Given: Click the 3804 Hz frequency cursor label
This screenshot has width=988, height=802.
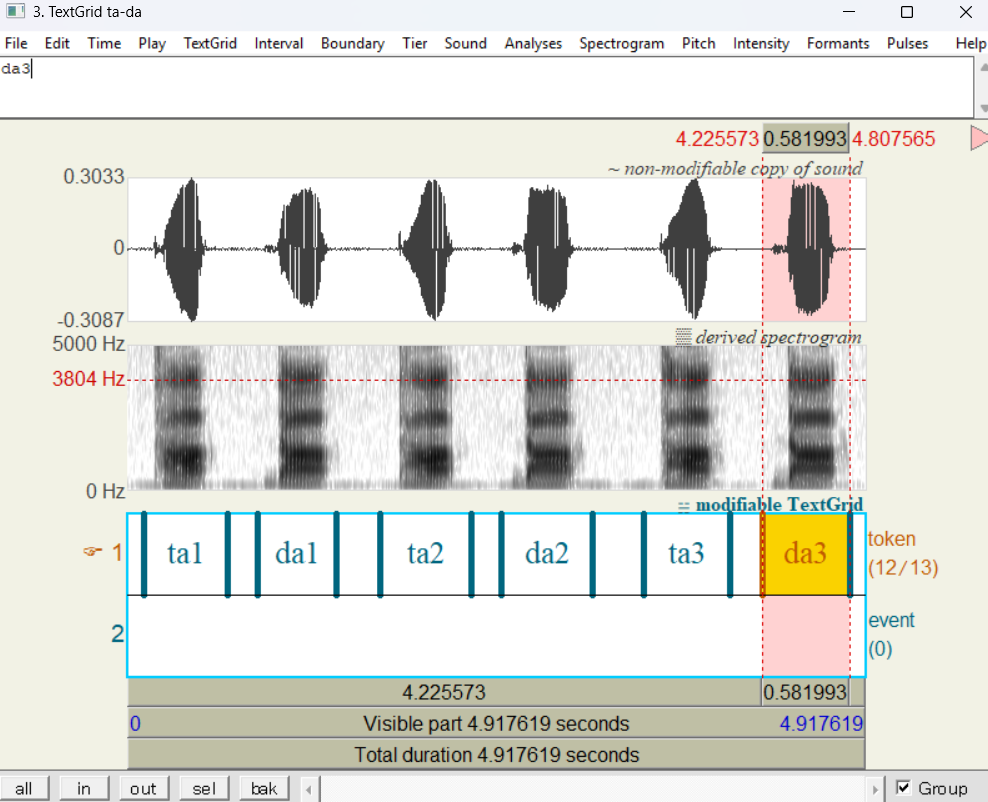Looking at the screenshot, I should pyautogui.click(x=88, y=379).
